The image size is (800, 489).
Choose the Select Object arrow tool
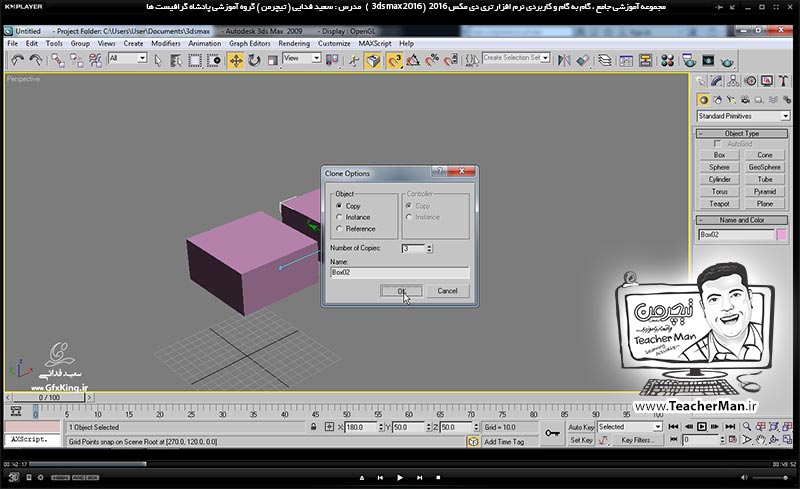point(158,61)
